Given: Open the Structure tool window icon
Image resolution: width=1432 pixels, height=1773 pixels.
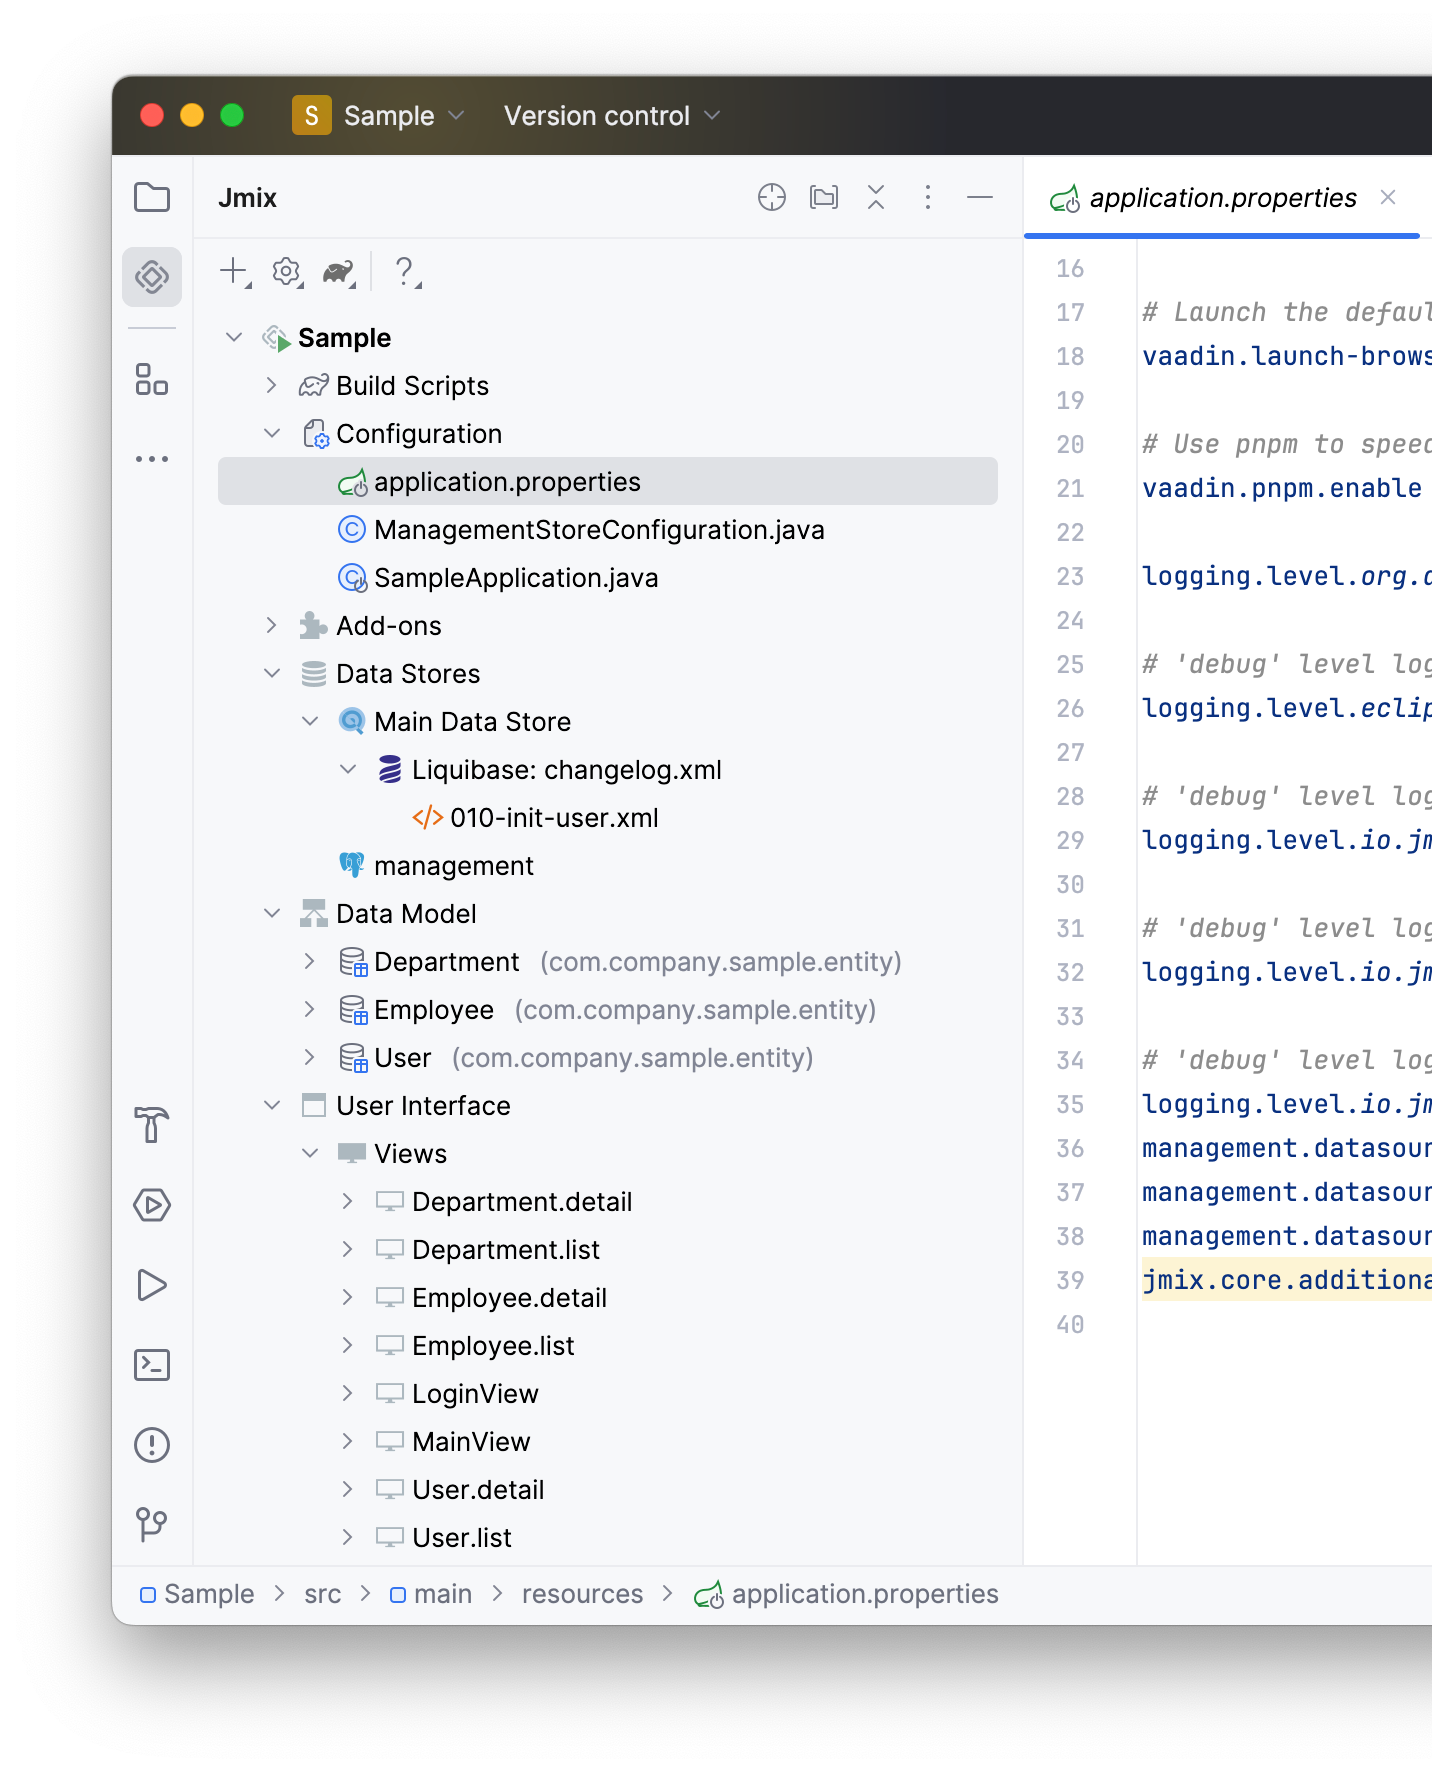Looking at the screenshot, I should (x=152, y=379).
